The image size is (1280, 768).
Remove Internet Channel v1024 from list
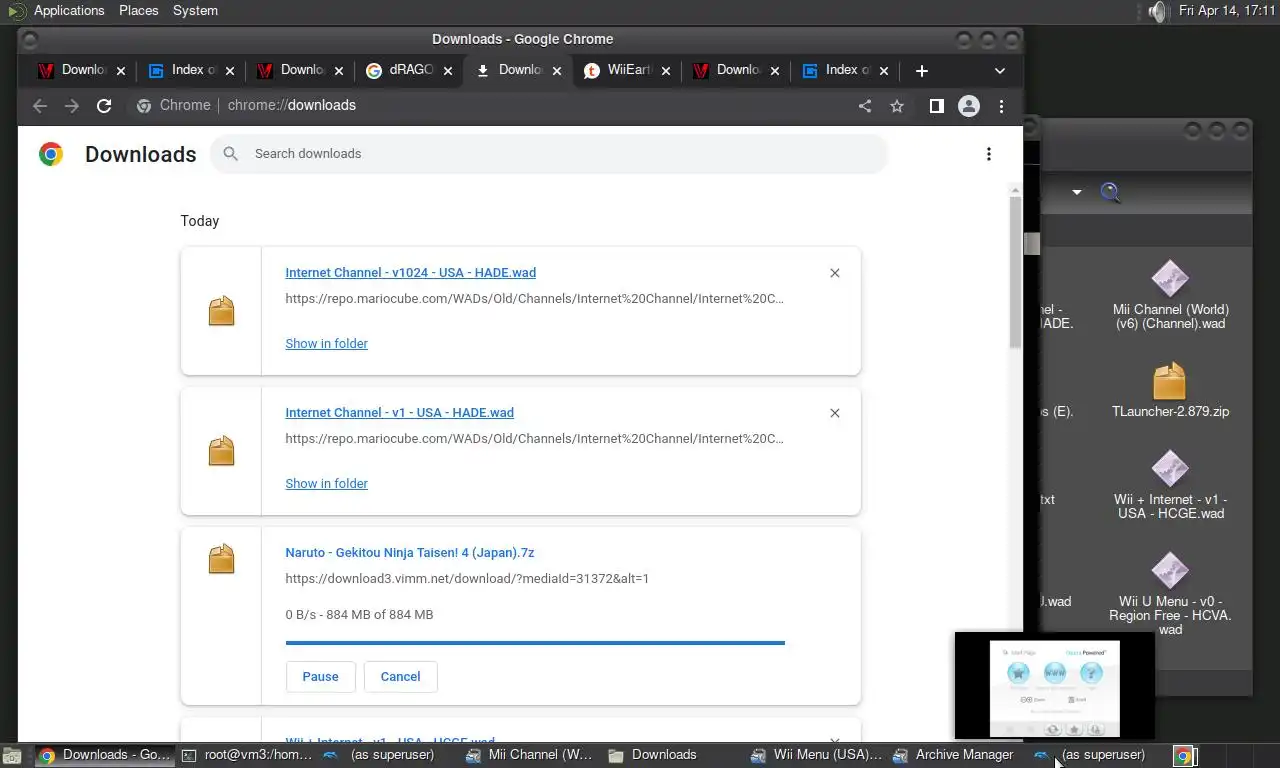(835, 273)
